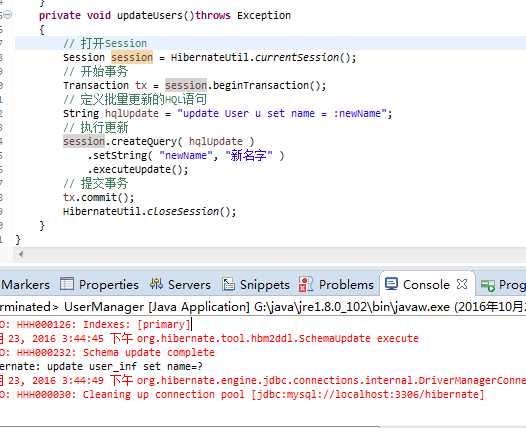
Task: Click session in the beginTransaction line
Action: [x=186, y=86]
